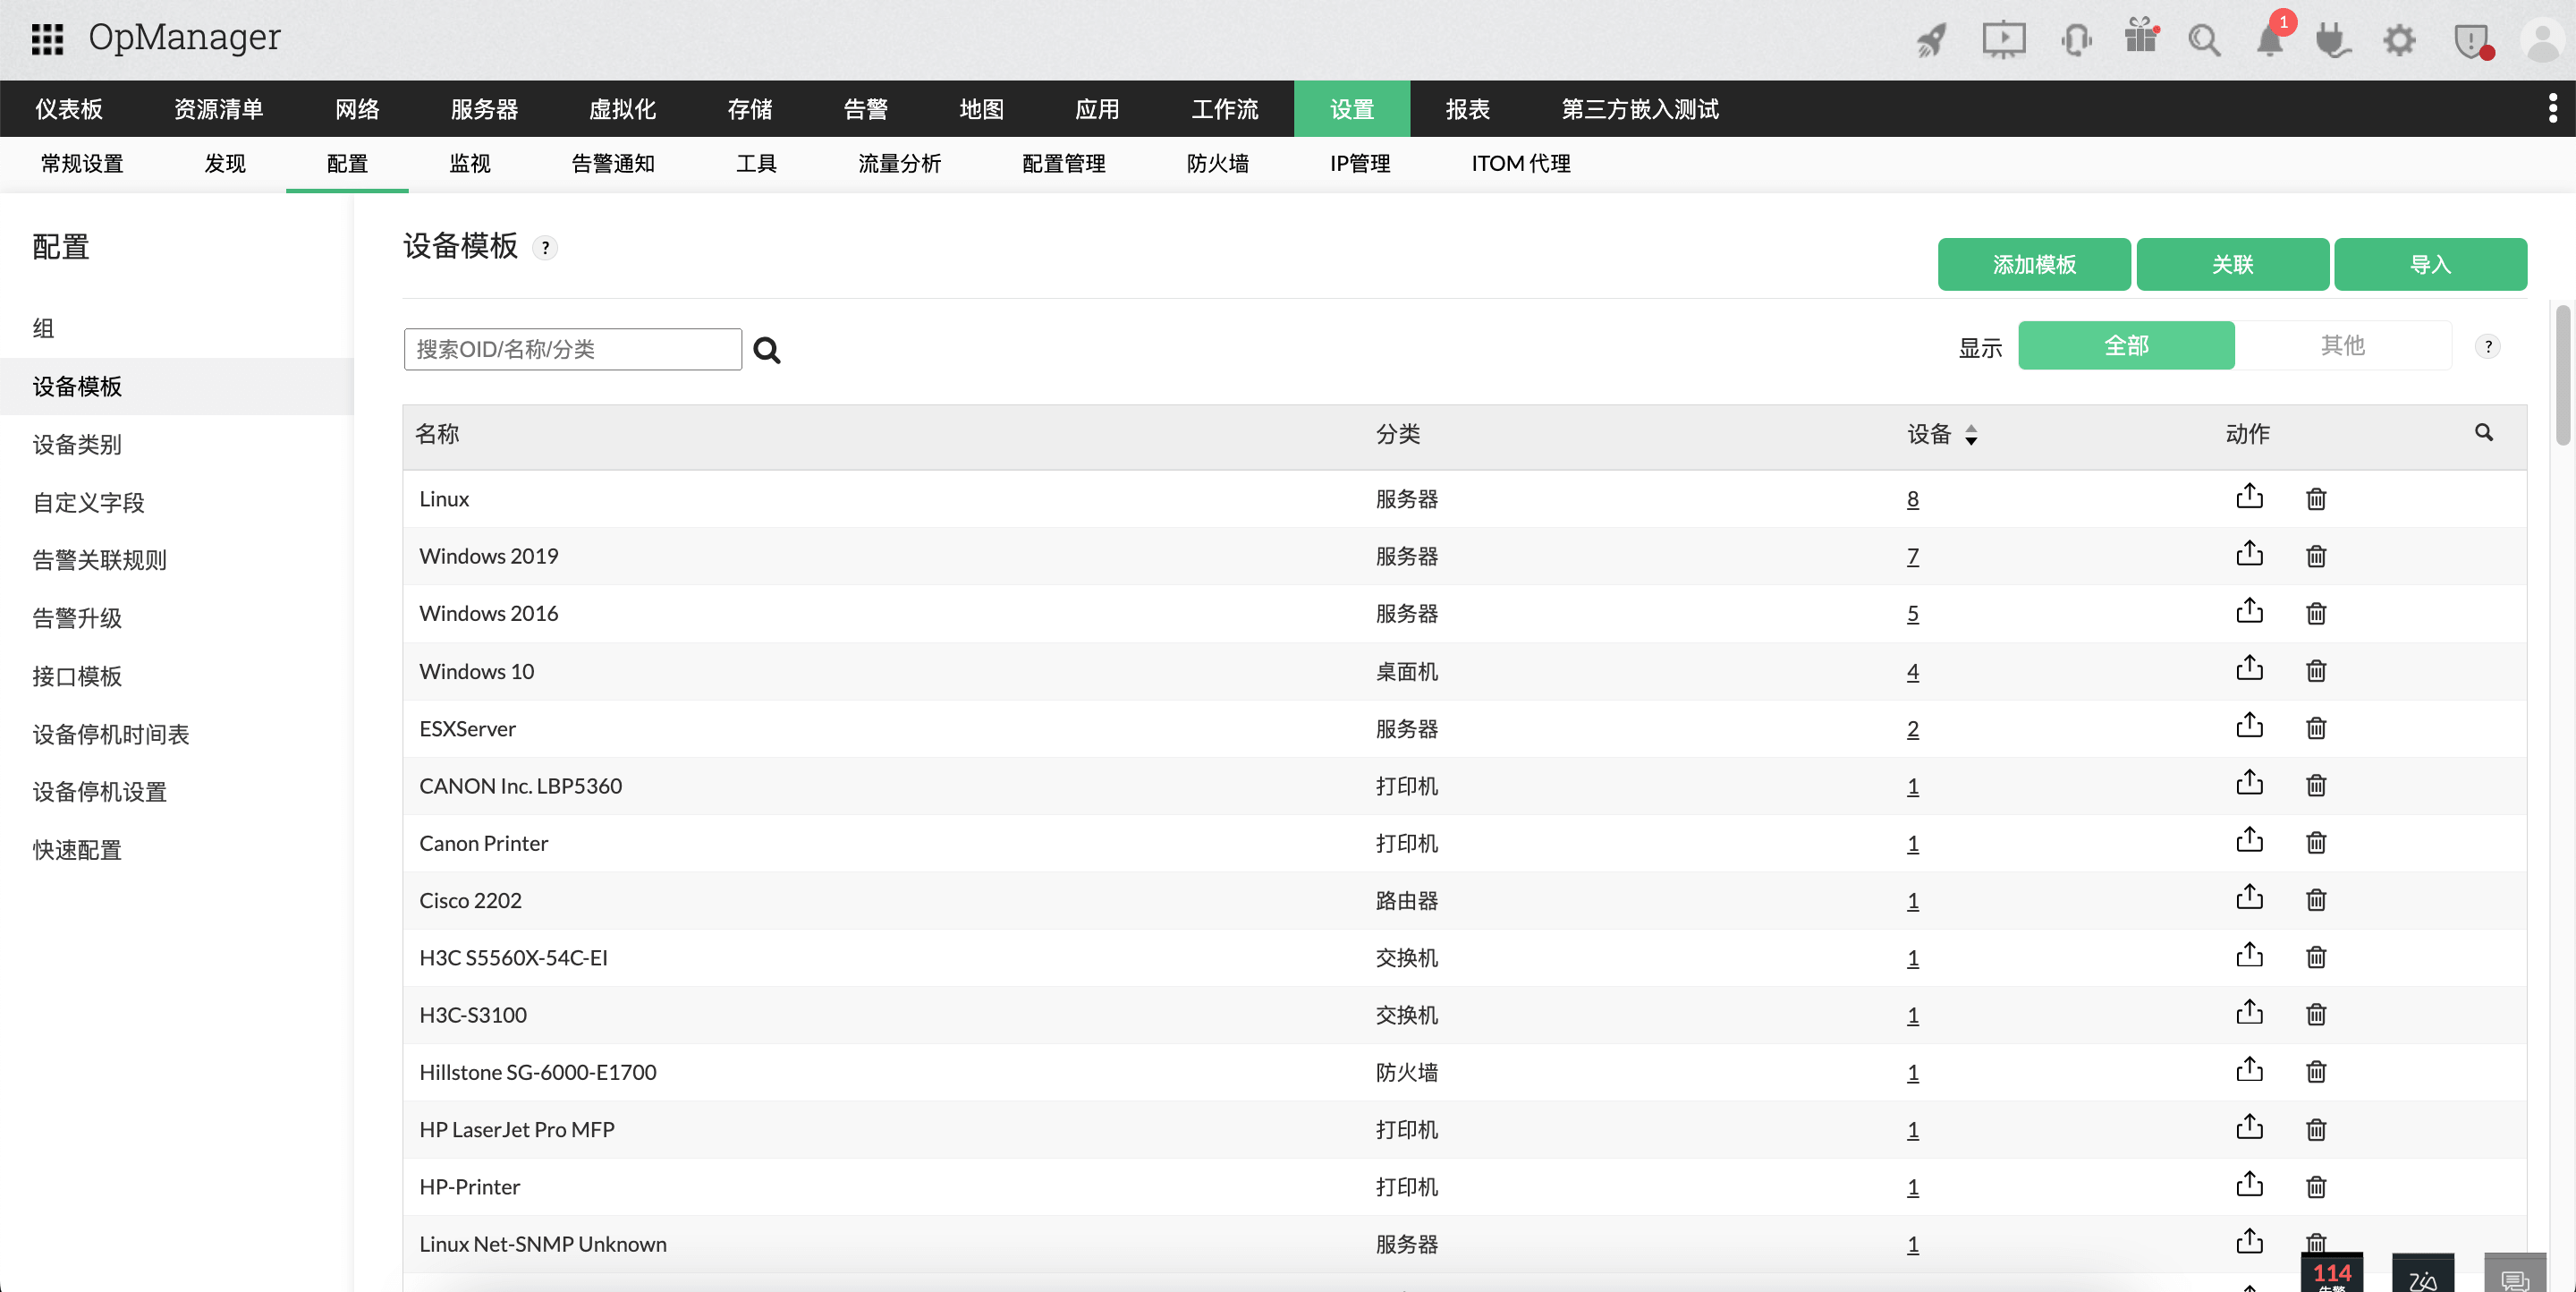Select 接口模板 in sidebar
This screenshot has height=1292, width=2576.
[77, 676]
